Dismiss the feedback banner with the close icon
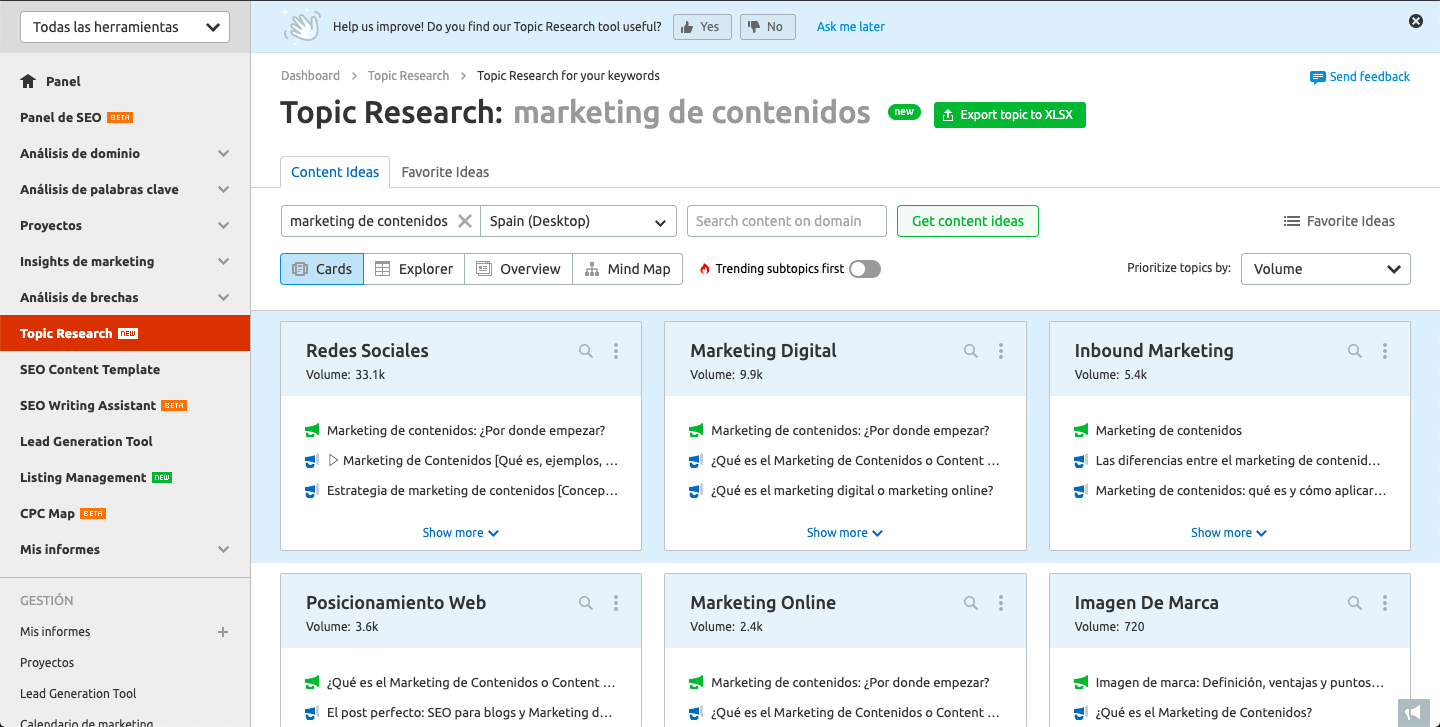Image resolution: width=1440 pixels, height=727 pixels. [1416, 21]
